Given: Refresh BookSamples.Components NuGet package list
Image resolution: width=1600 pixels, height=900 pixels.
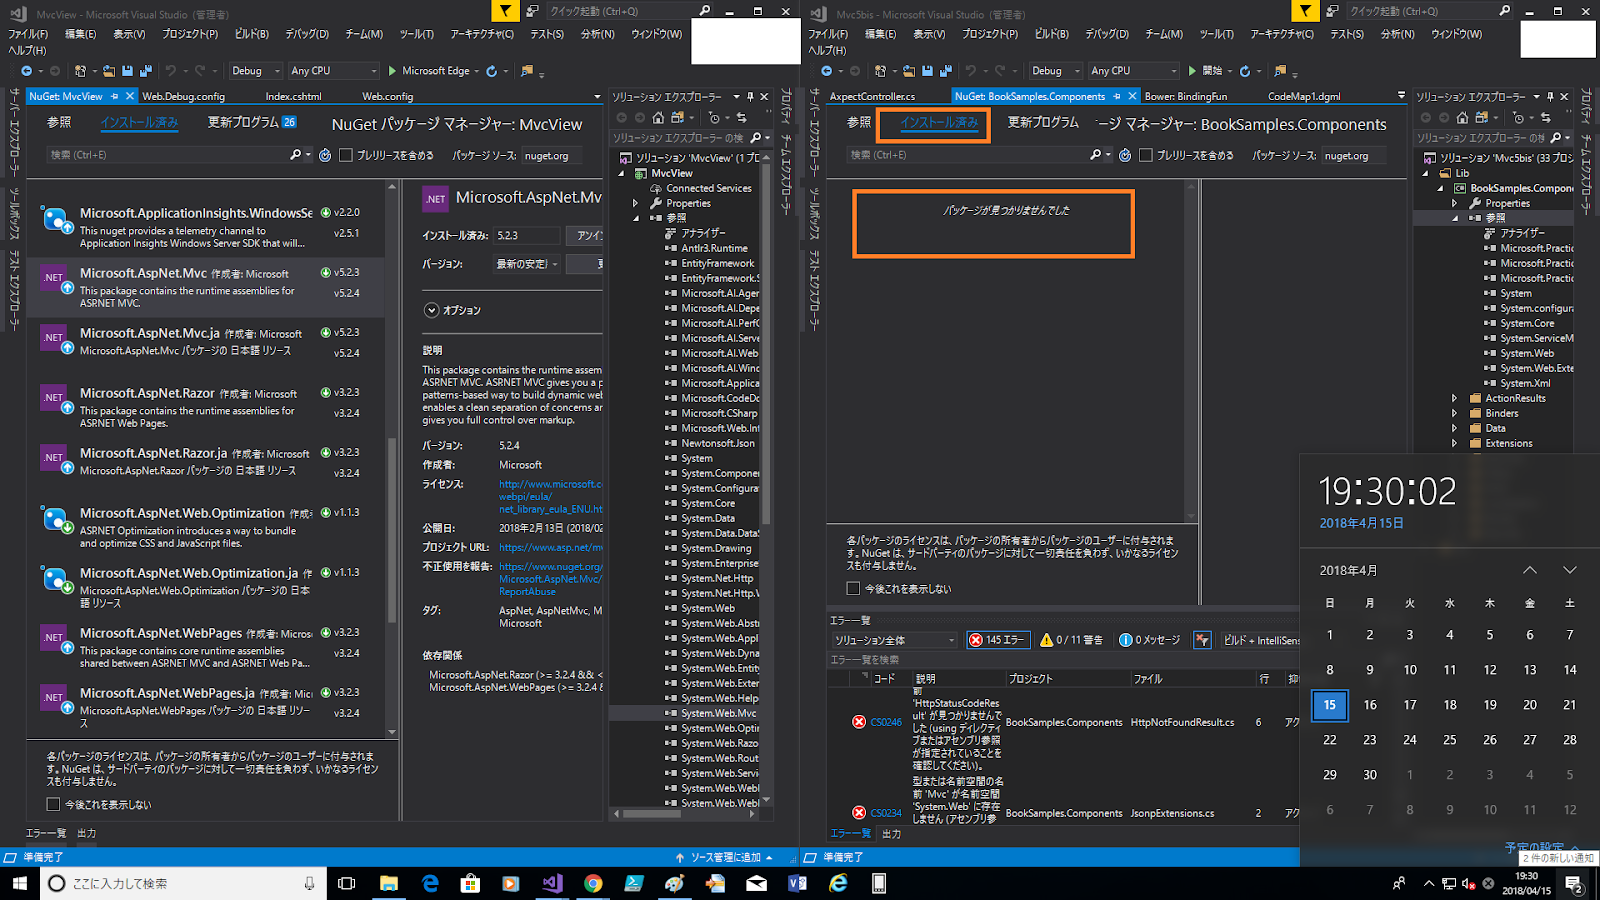Looking at the screenshot, I should (1125, 155).
